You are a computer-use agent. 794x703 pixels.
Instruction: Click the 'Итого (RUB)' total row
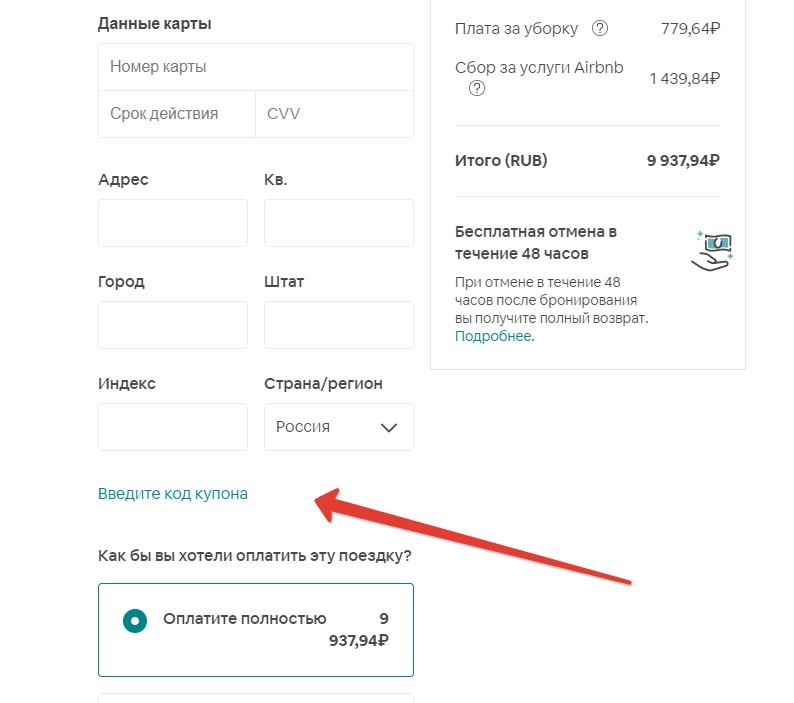pyautogui.click(x=586, y=161)
